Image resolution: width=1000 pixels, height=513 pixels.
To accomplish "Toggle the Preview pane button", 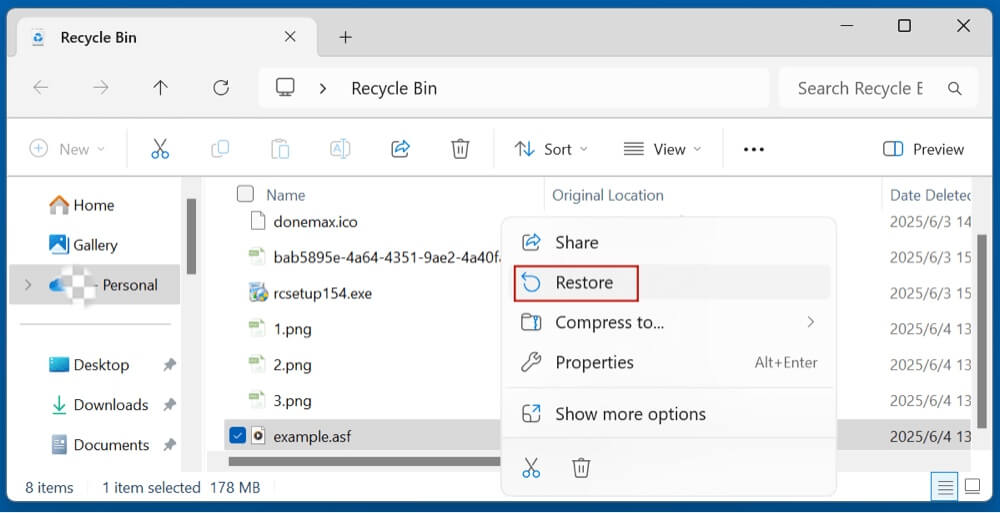I will (923, 149).
